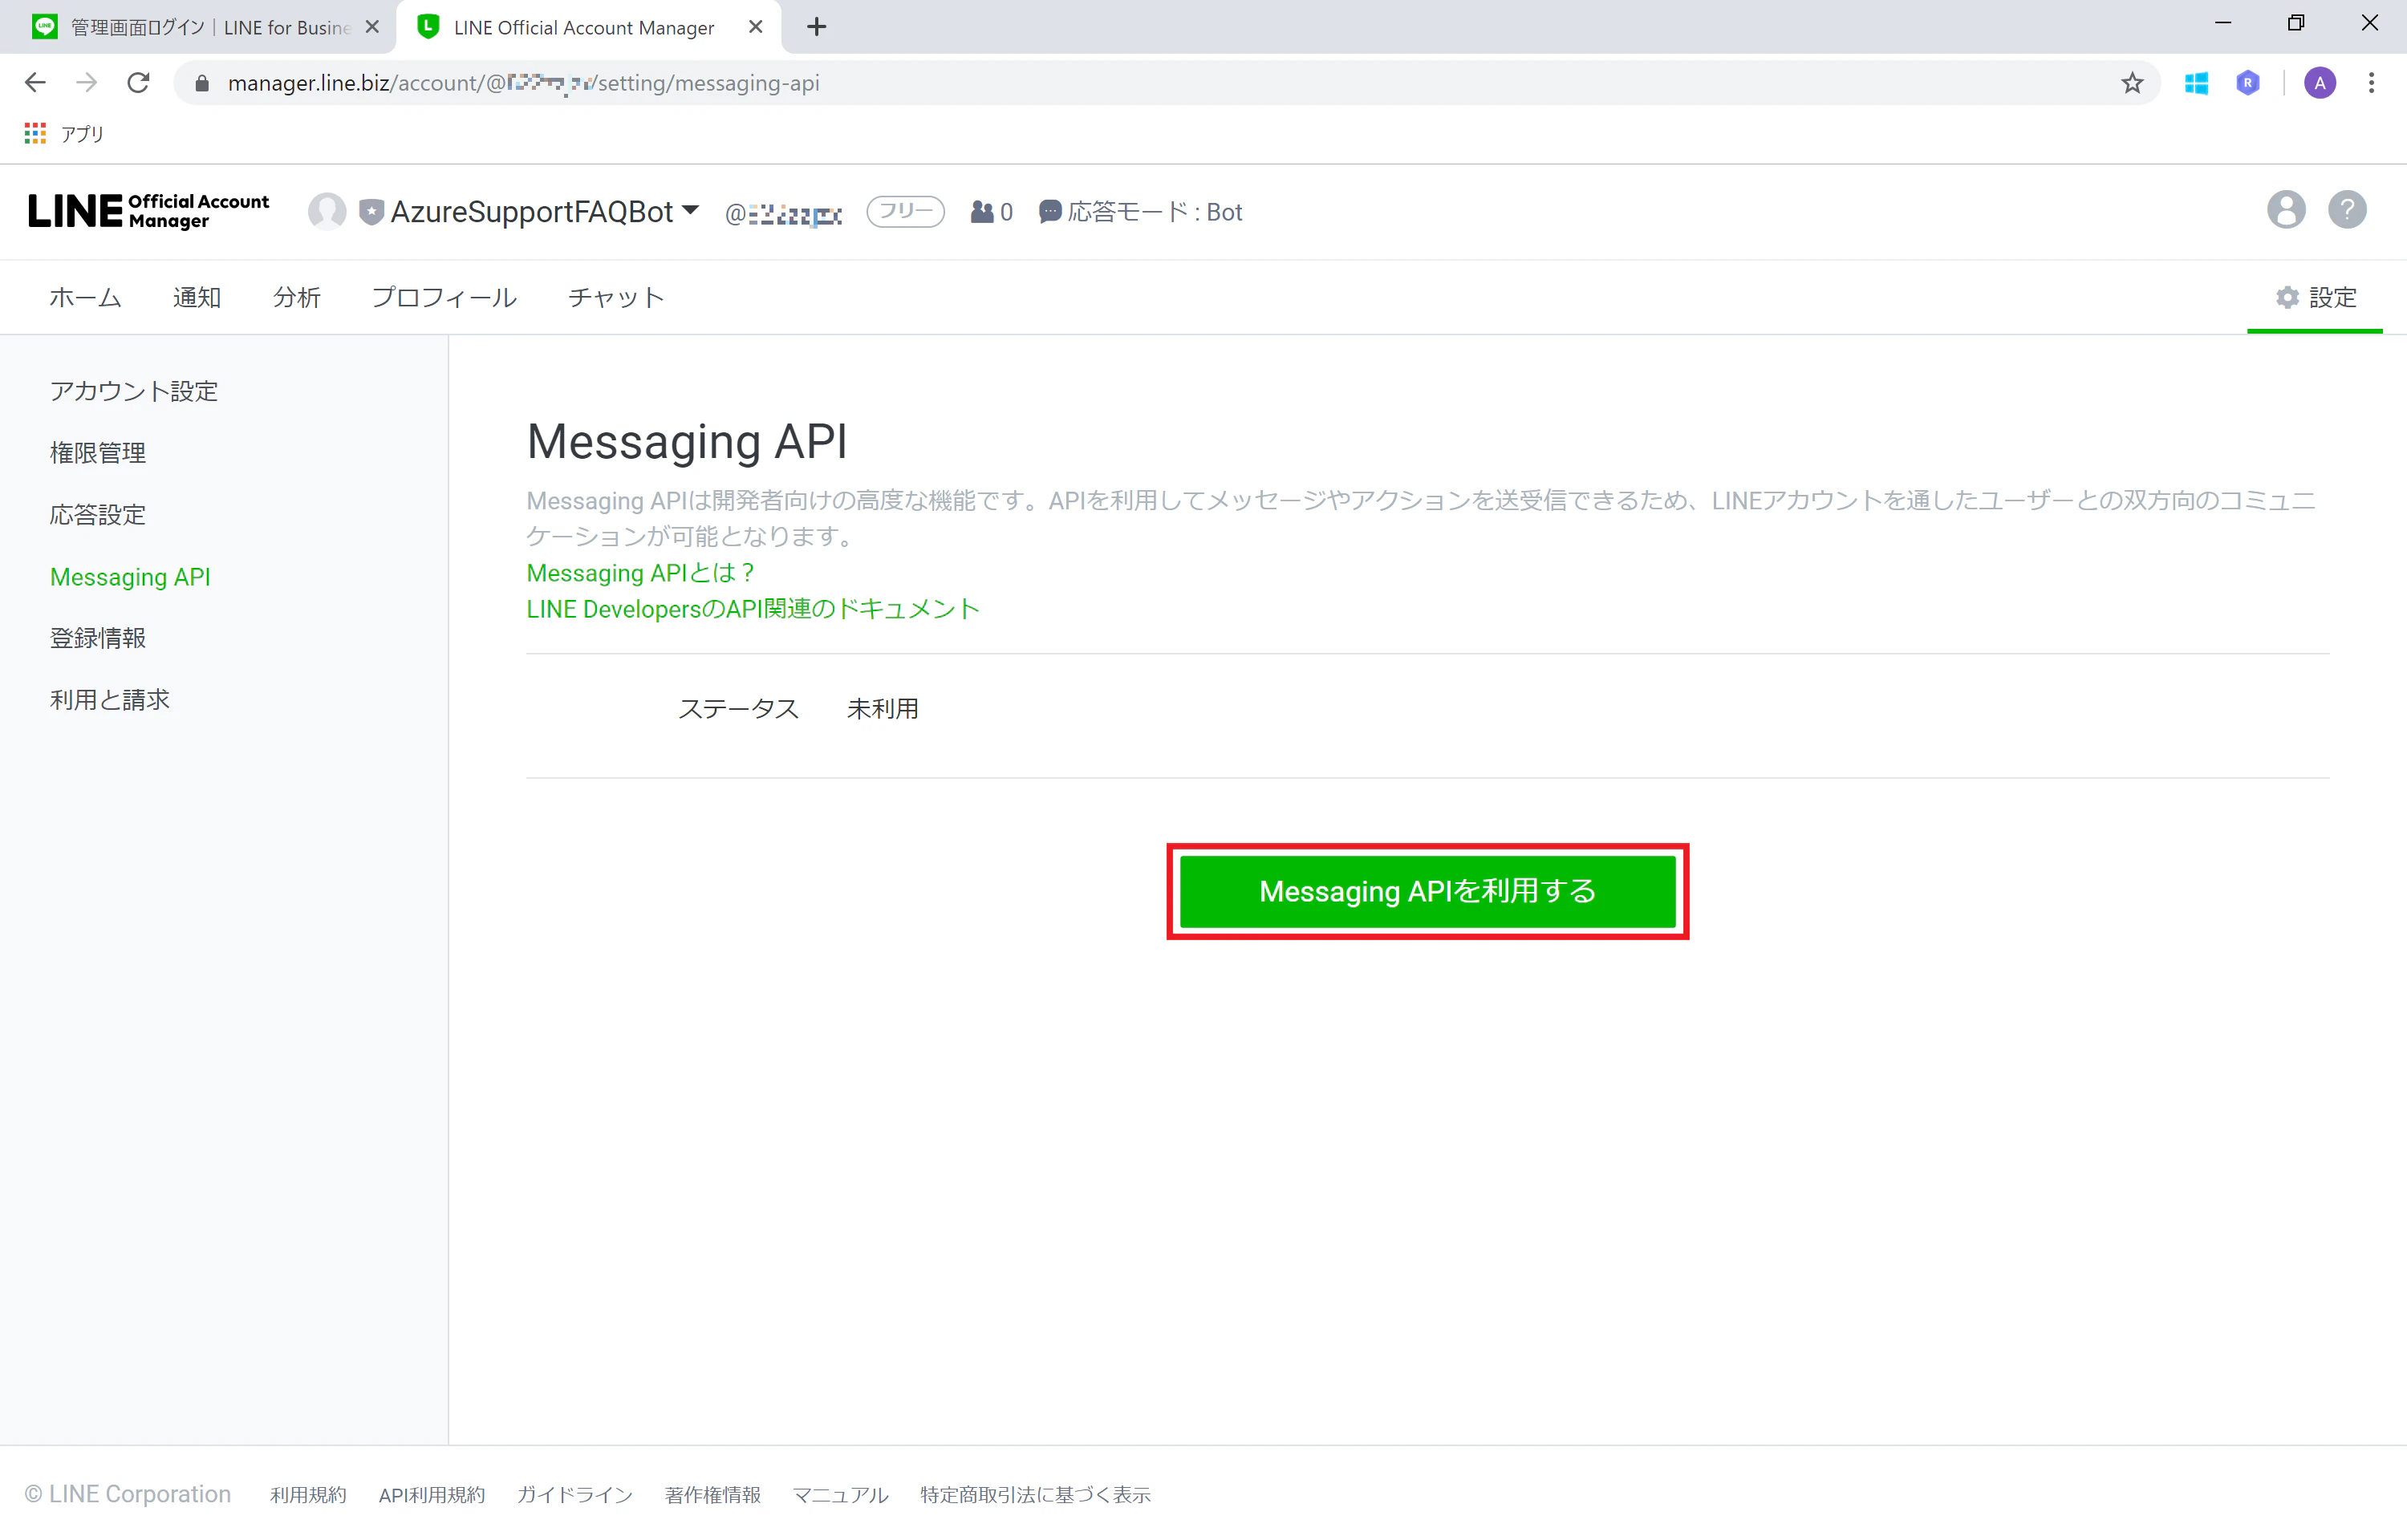This screenshot has width=2407, height=1540.
Task: Switch to the 分析 tab
Action: tap(297, 297)
